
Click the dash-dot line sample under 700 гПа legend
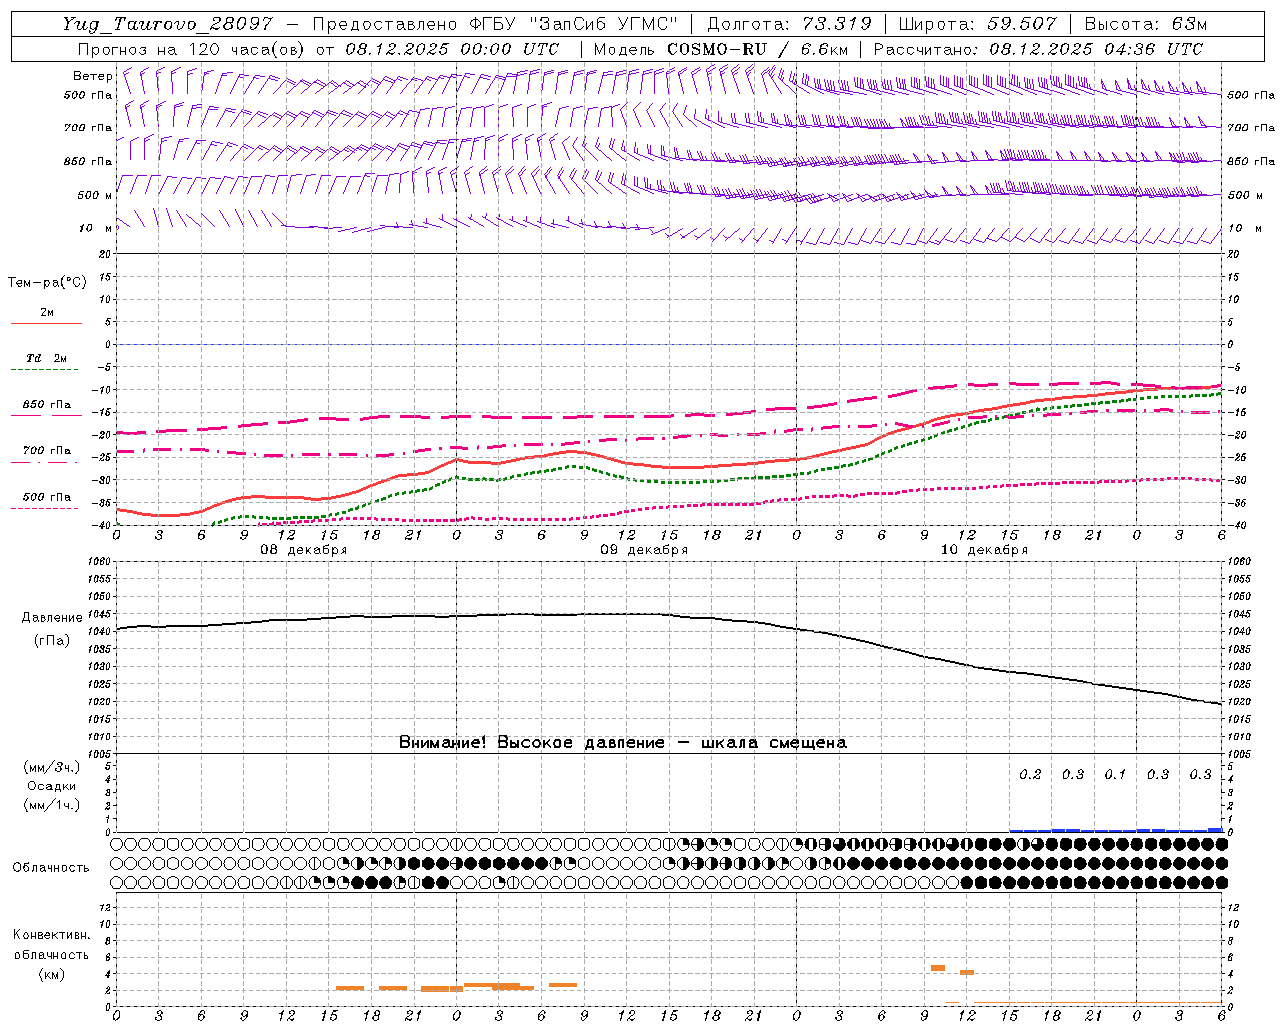(x=44, y=462)
